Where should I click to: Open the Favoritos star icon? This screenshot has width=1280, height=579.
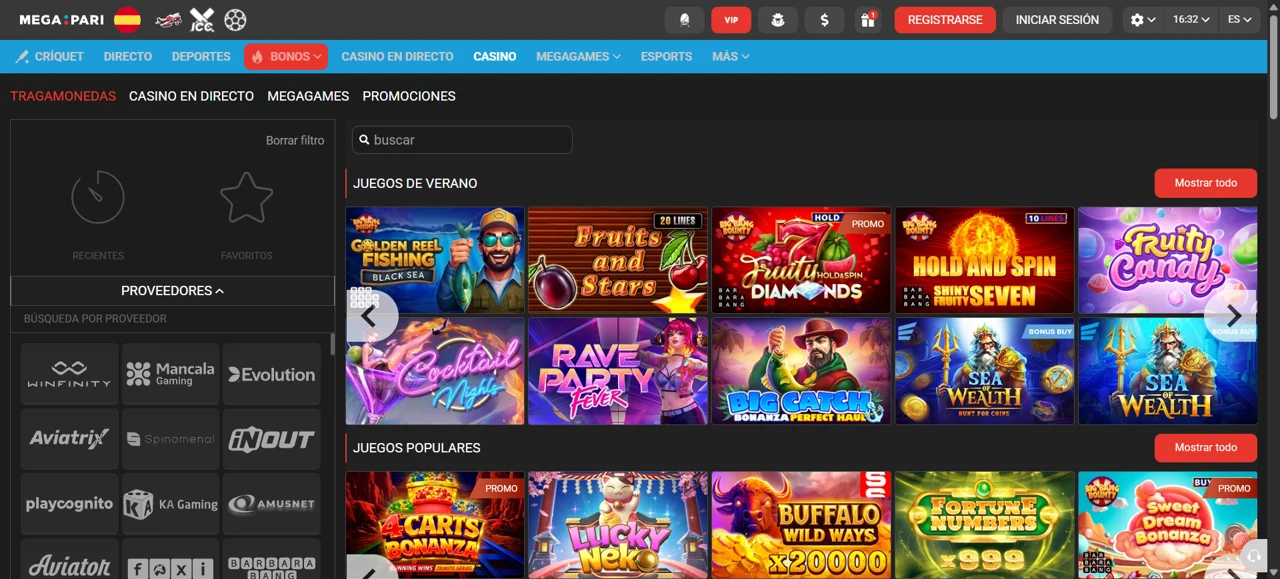[246, 197]
